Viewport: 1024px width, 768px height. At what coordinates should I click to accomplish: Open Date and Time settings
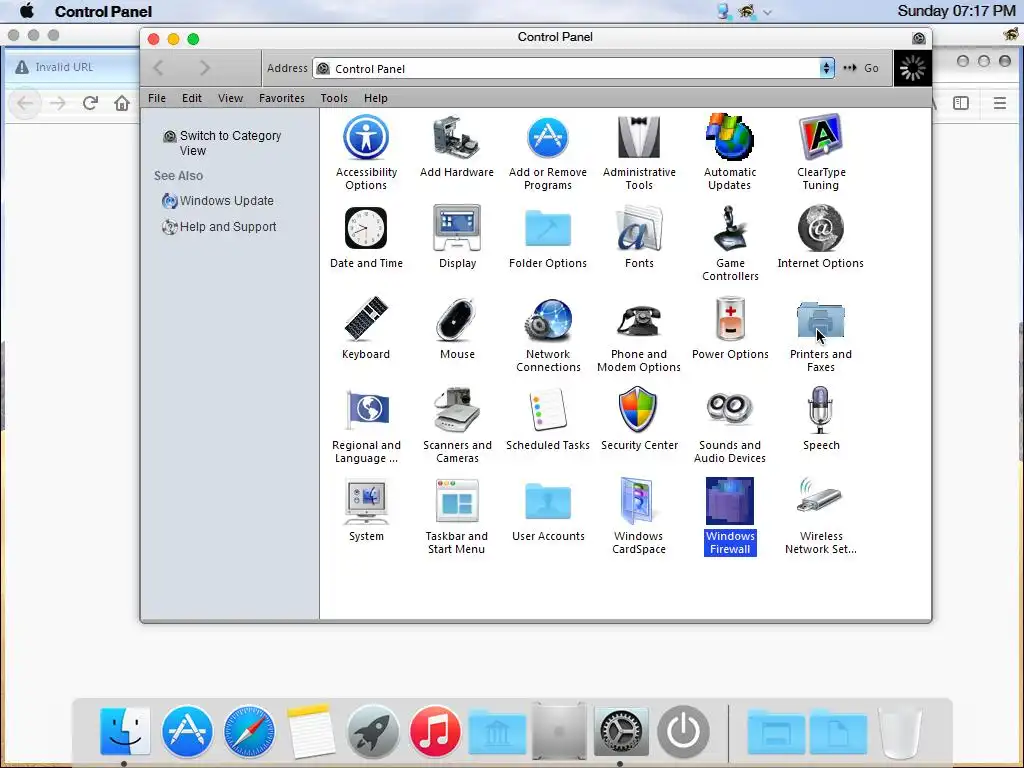coord(366,228)
